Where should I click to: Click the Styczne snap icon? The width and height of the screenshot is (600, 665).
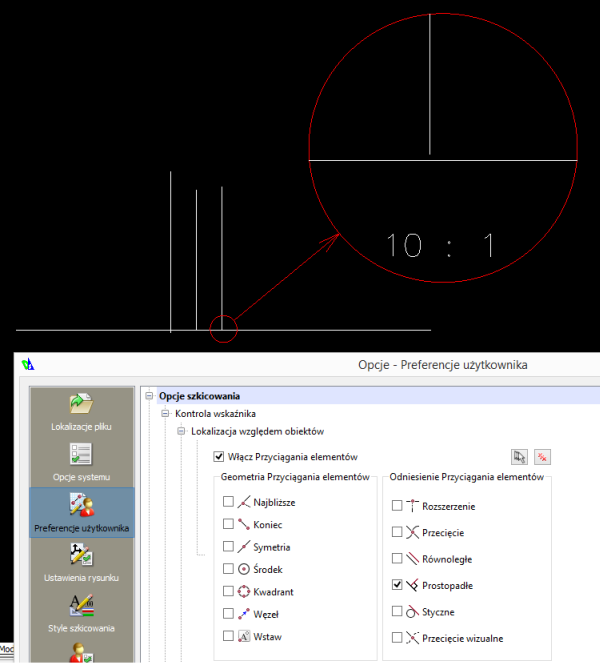[x=412, y=612]
